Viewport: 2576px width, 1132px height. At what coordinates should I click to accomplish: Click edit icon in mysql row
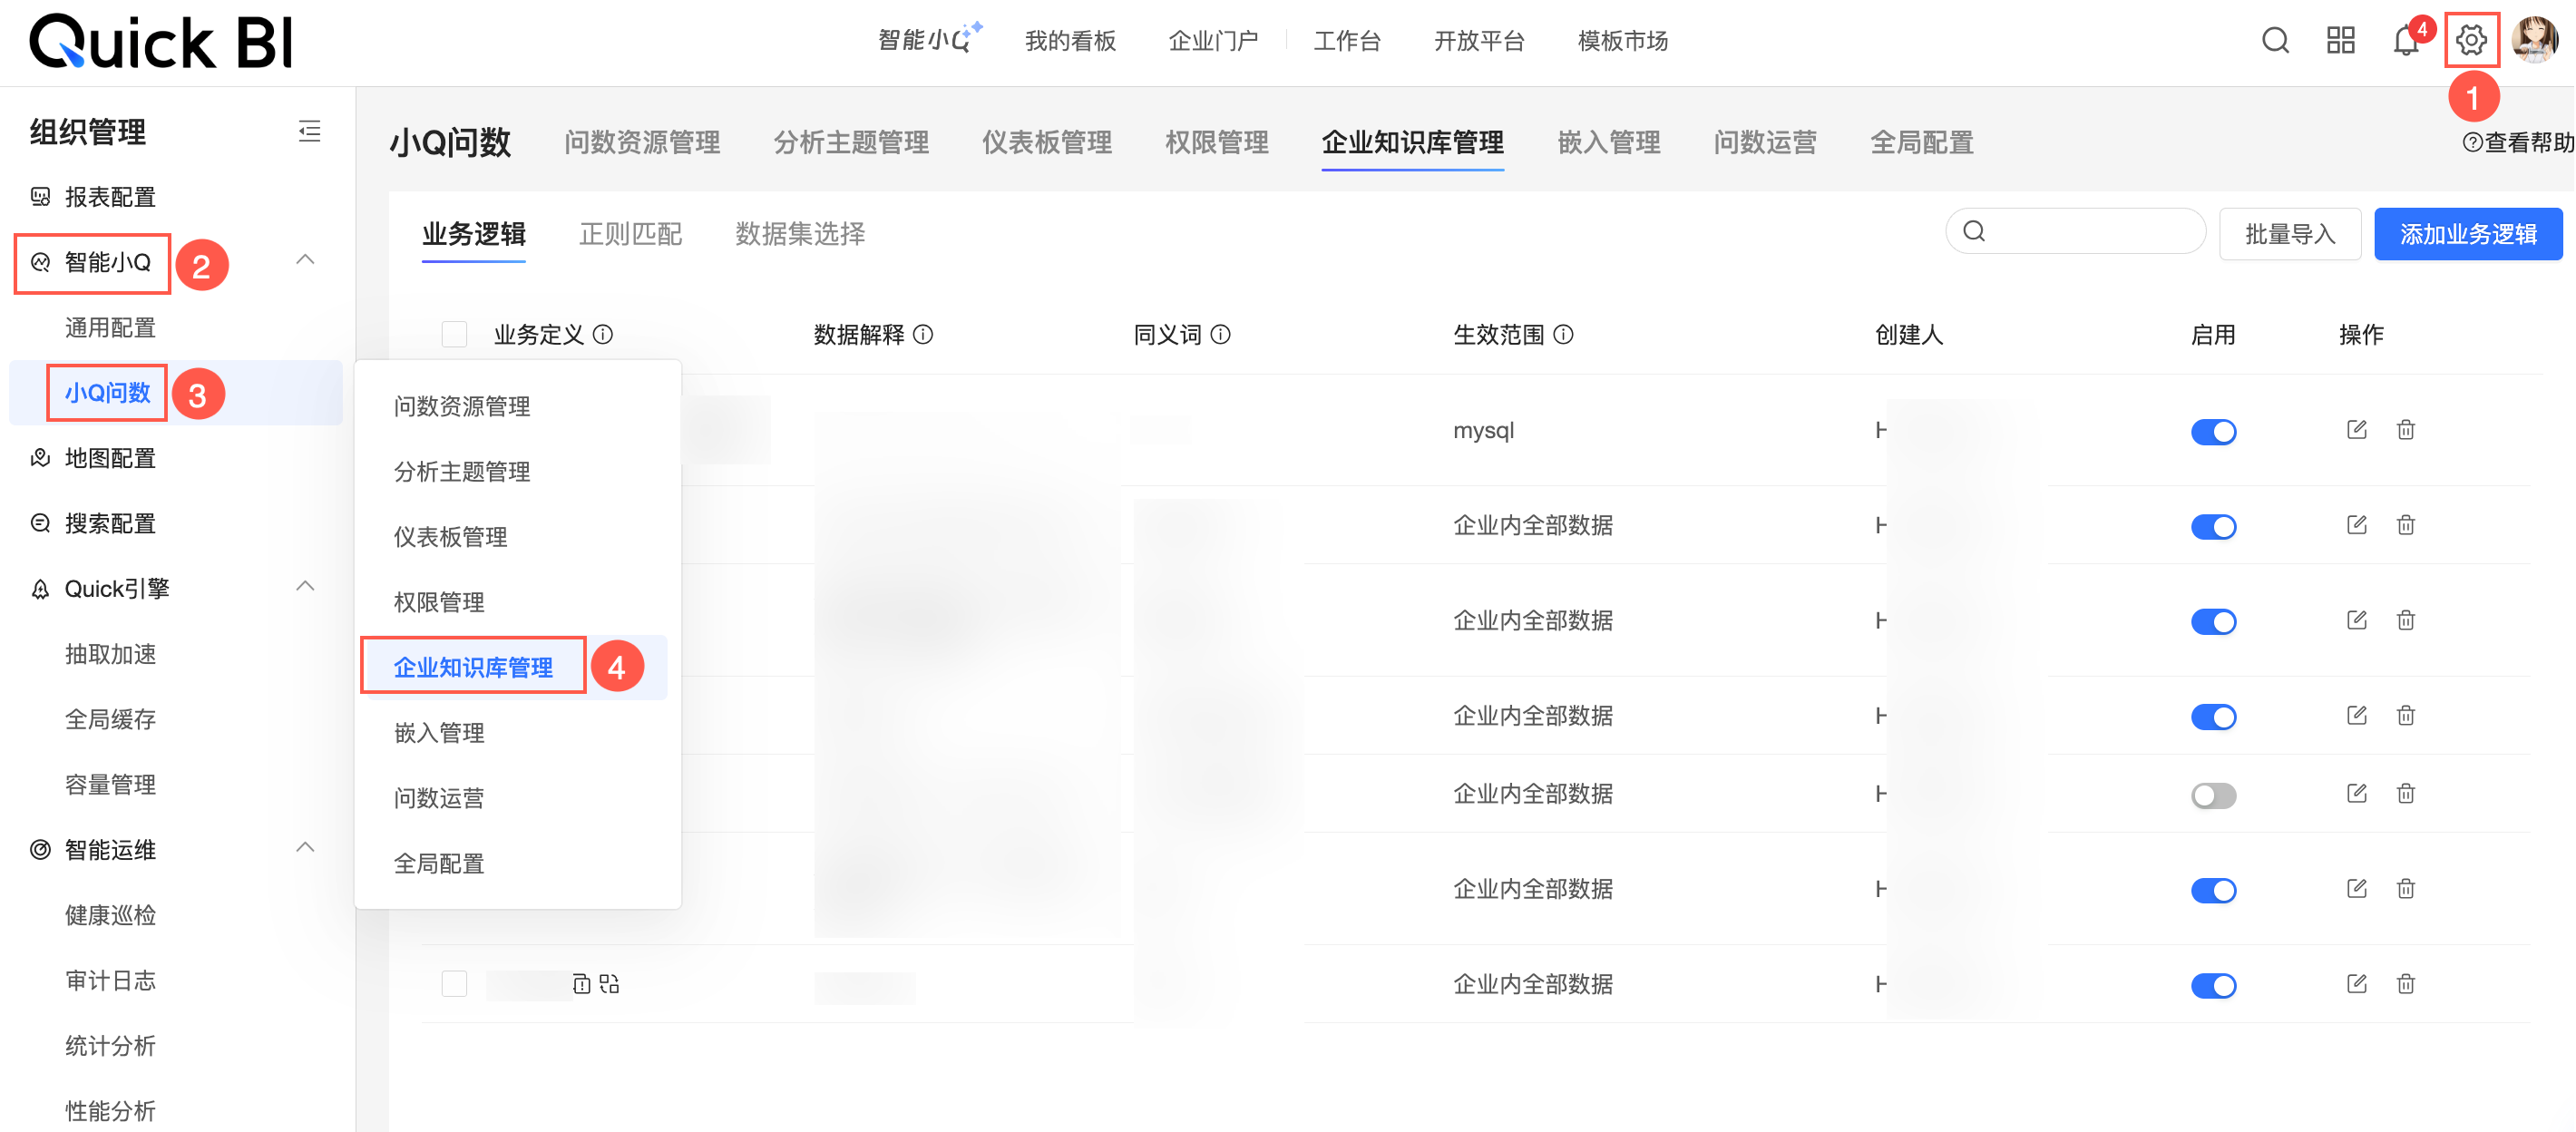point(2356,430)
